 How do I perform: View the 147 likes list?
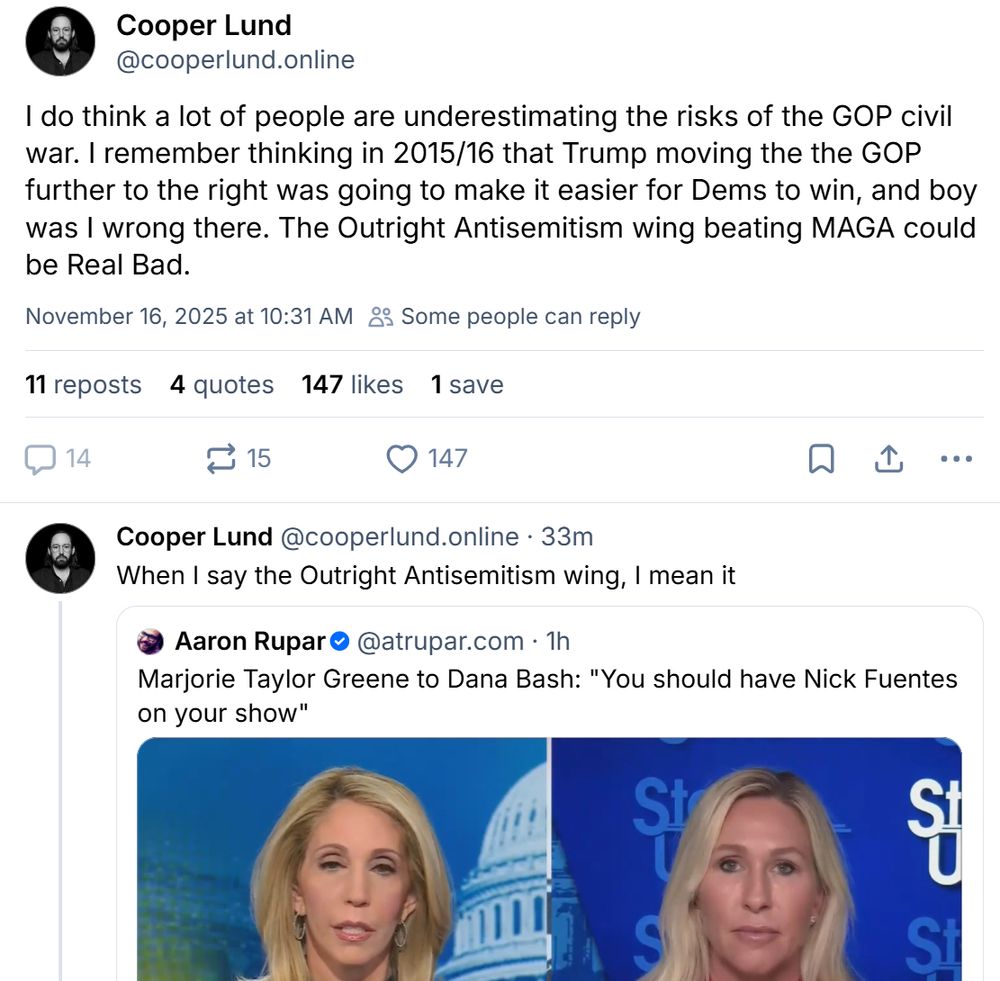[352, 384]
